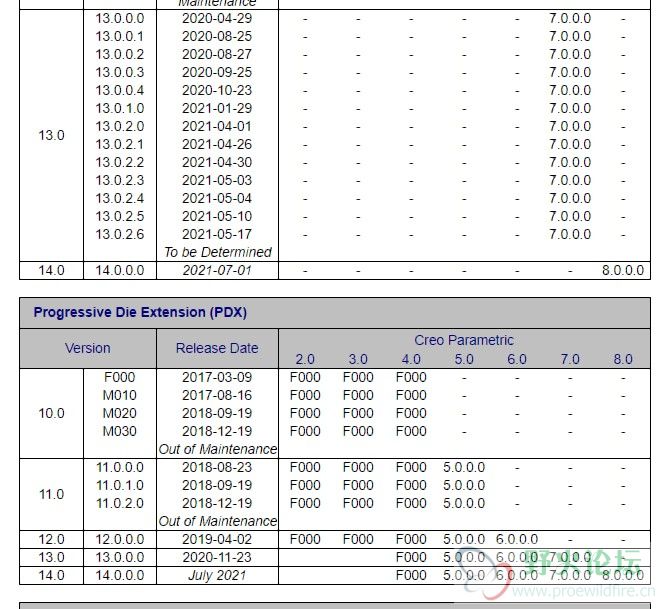
Task: Click the PDX 'Version' column header
Action: pyautogui.click(x=88, y=349)
